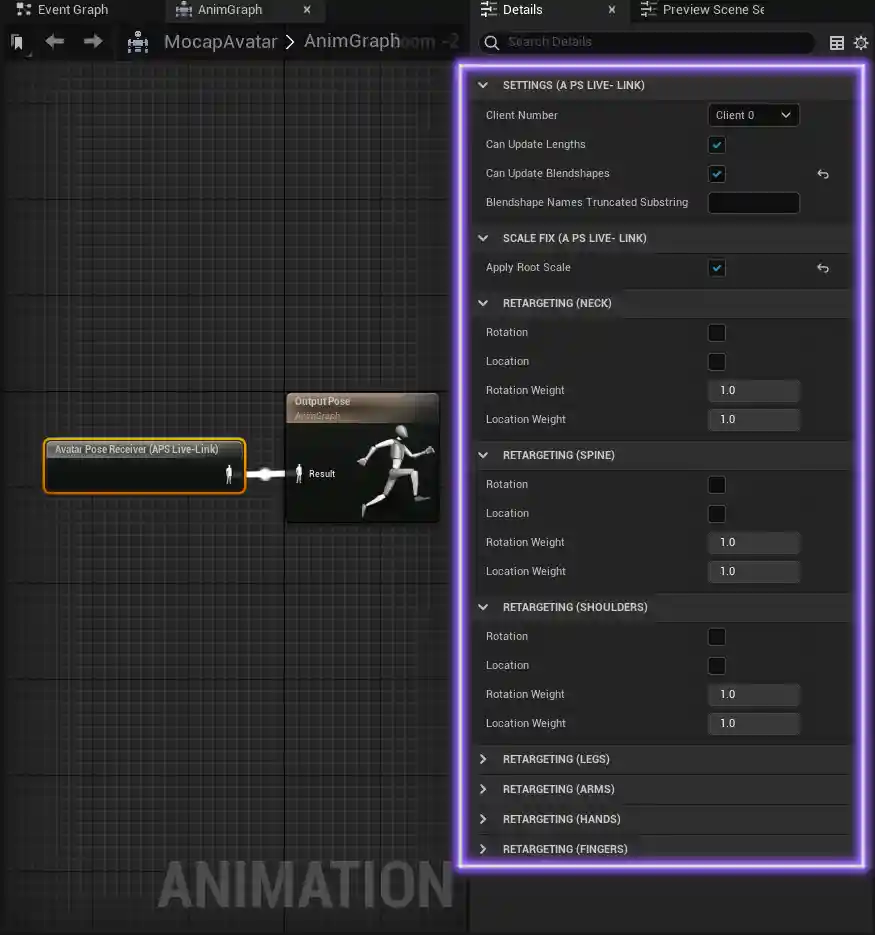Screen dimensions: 875x935
Task: Click MocapAvatar in the breadcrumb
Action: pos(221,42)
